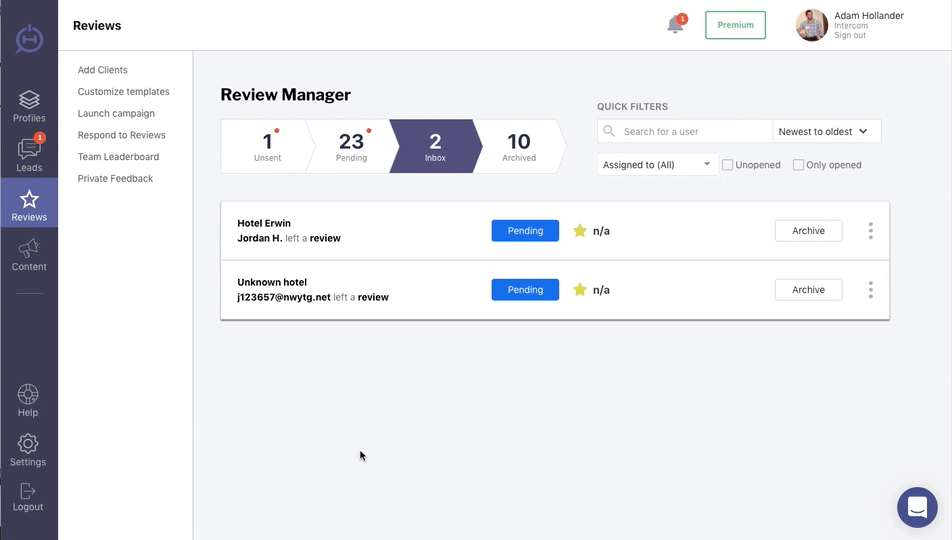Open Add Clients menu item
The width and height of the screenshot is (952, 540).
[103, 70]
